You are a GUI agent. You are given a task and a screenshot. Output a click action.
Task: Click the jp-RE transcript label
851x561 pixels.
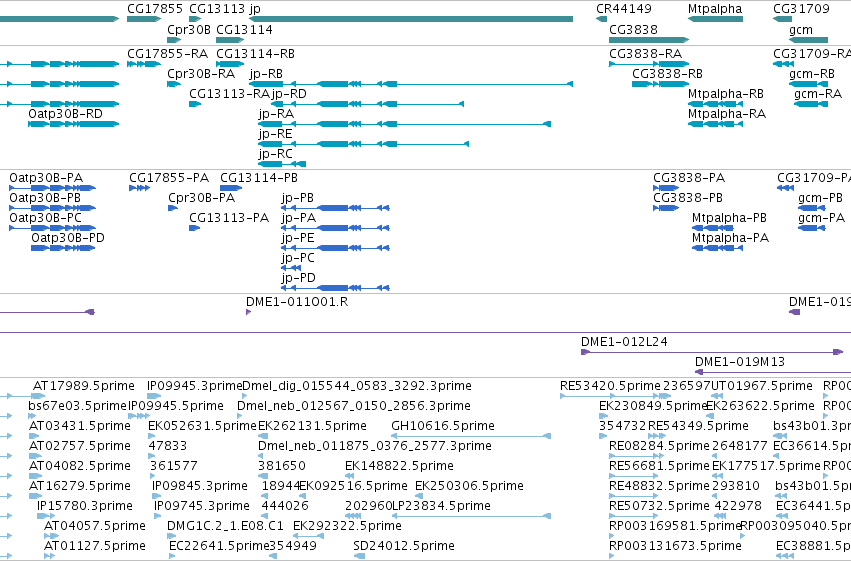click(275, 135)
